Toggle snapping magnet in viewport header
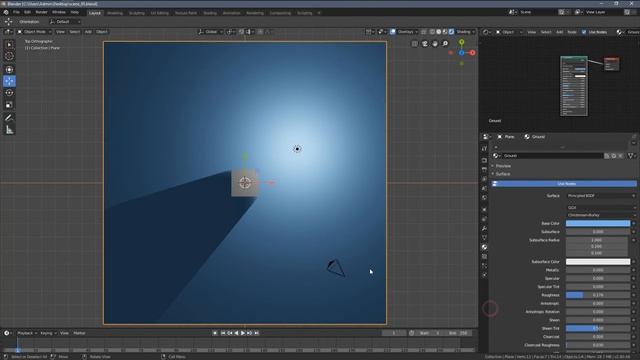This screenshot has width=640, height=360. click(241, 32)
